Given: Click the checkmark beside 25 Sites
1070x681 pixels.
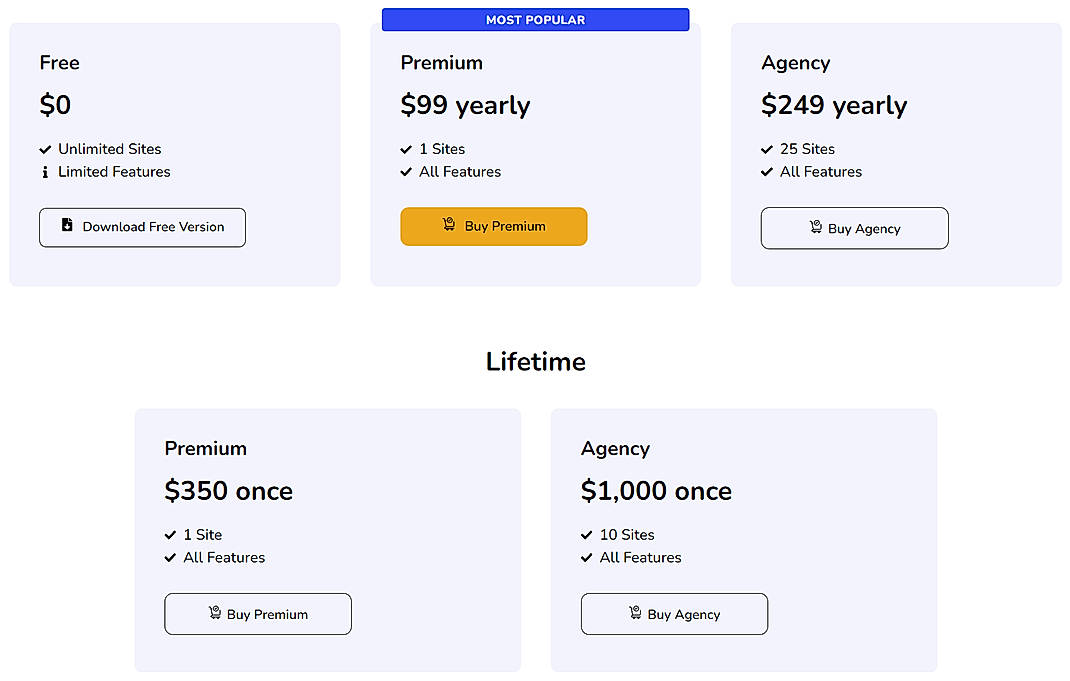Looking at the screenshot, I should coord(766,149).
